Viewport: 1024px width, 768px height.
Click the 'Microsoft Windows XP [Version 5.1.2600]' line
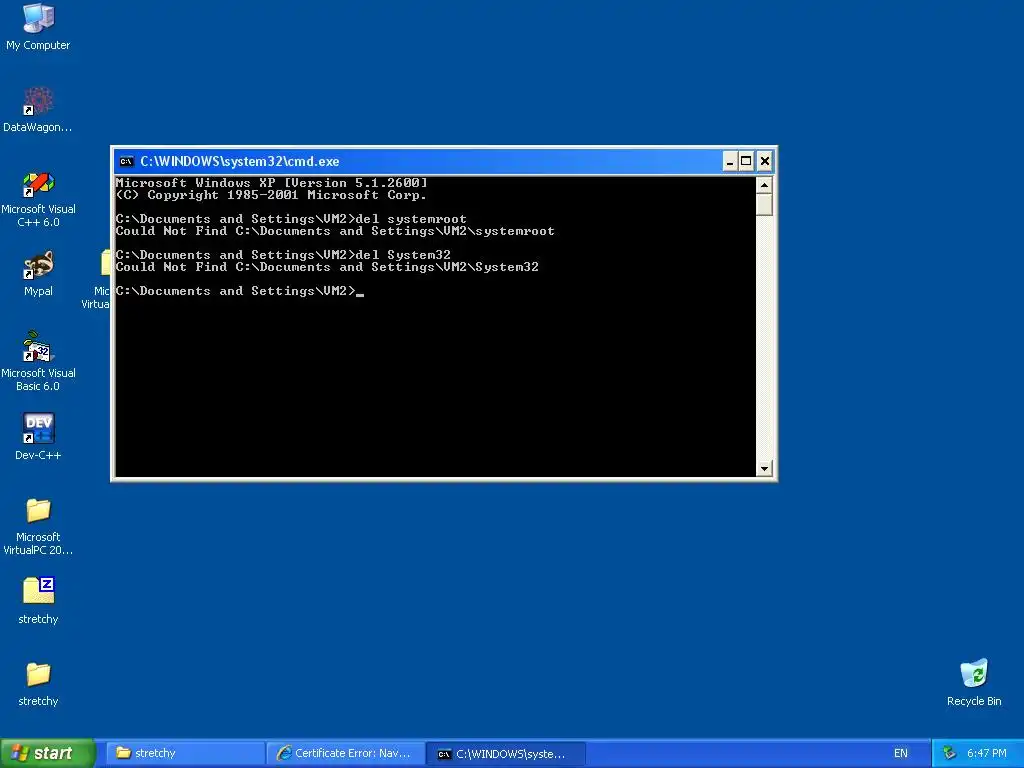pyautogui.click(x=272, y=183)
